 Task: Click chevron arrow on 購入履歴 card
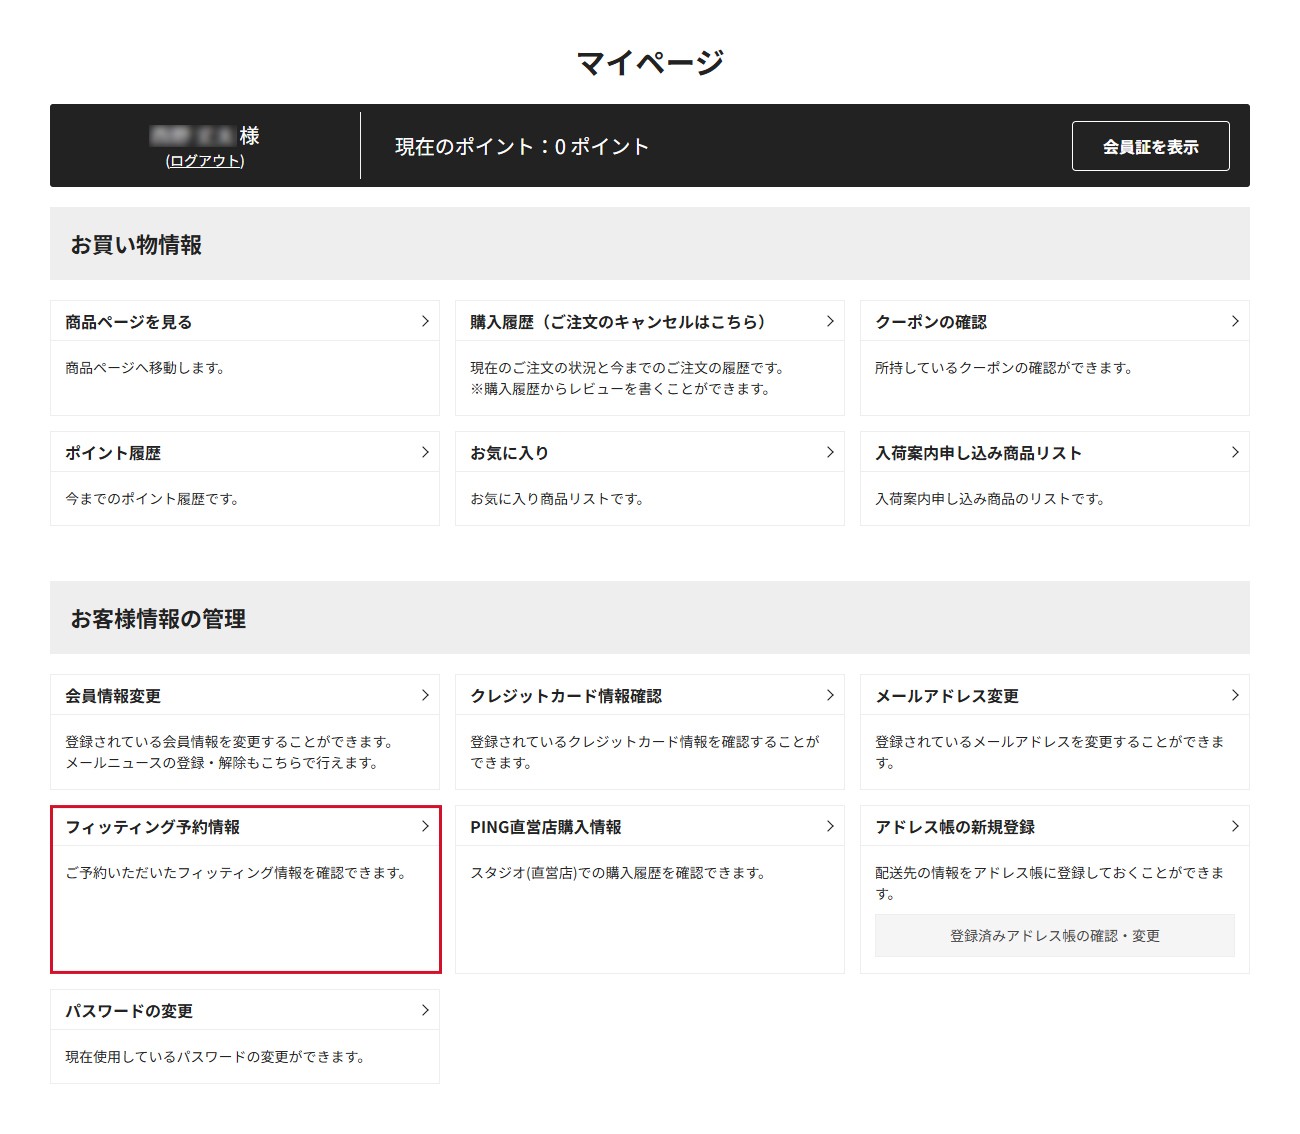pos(830,321)
